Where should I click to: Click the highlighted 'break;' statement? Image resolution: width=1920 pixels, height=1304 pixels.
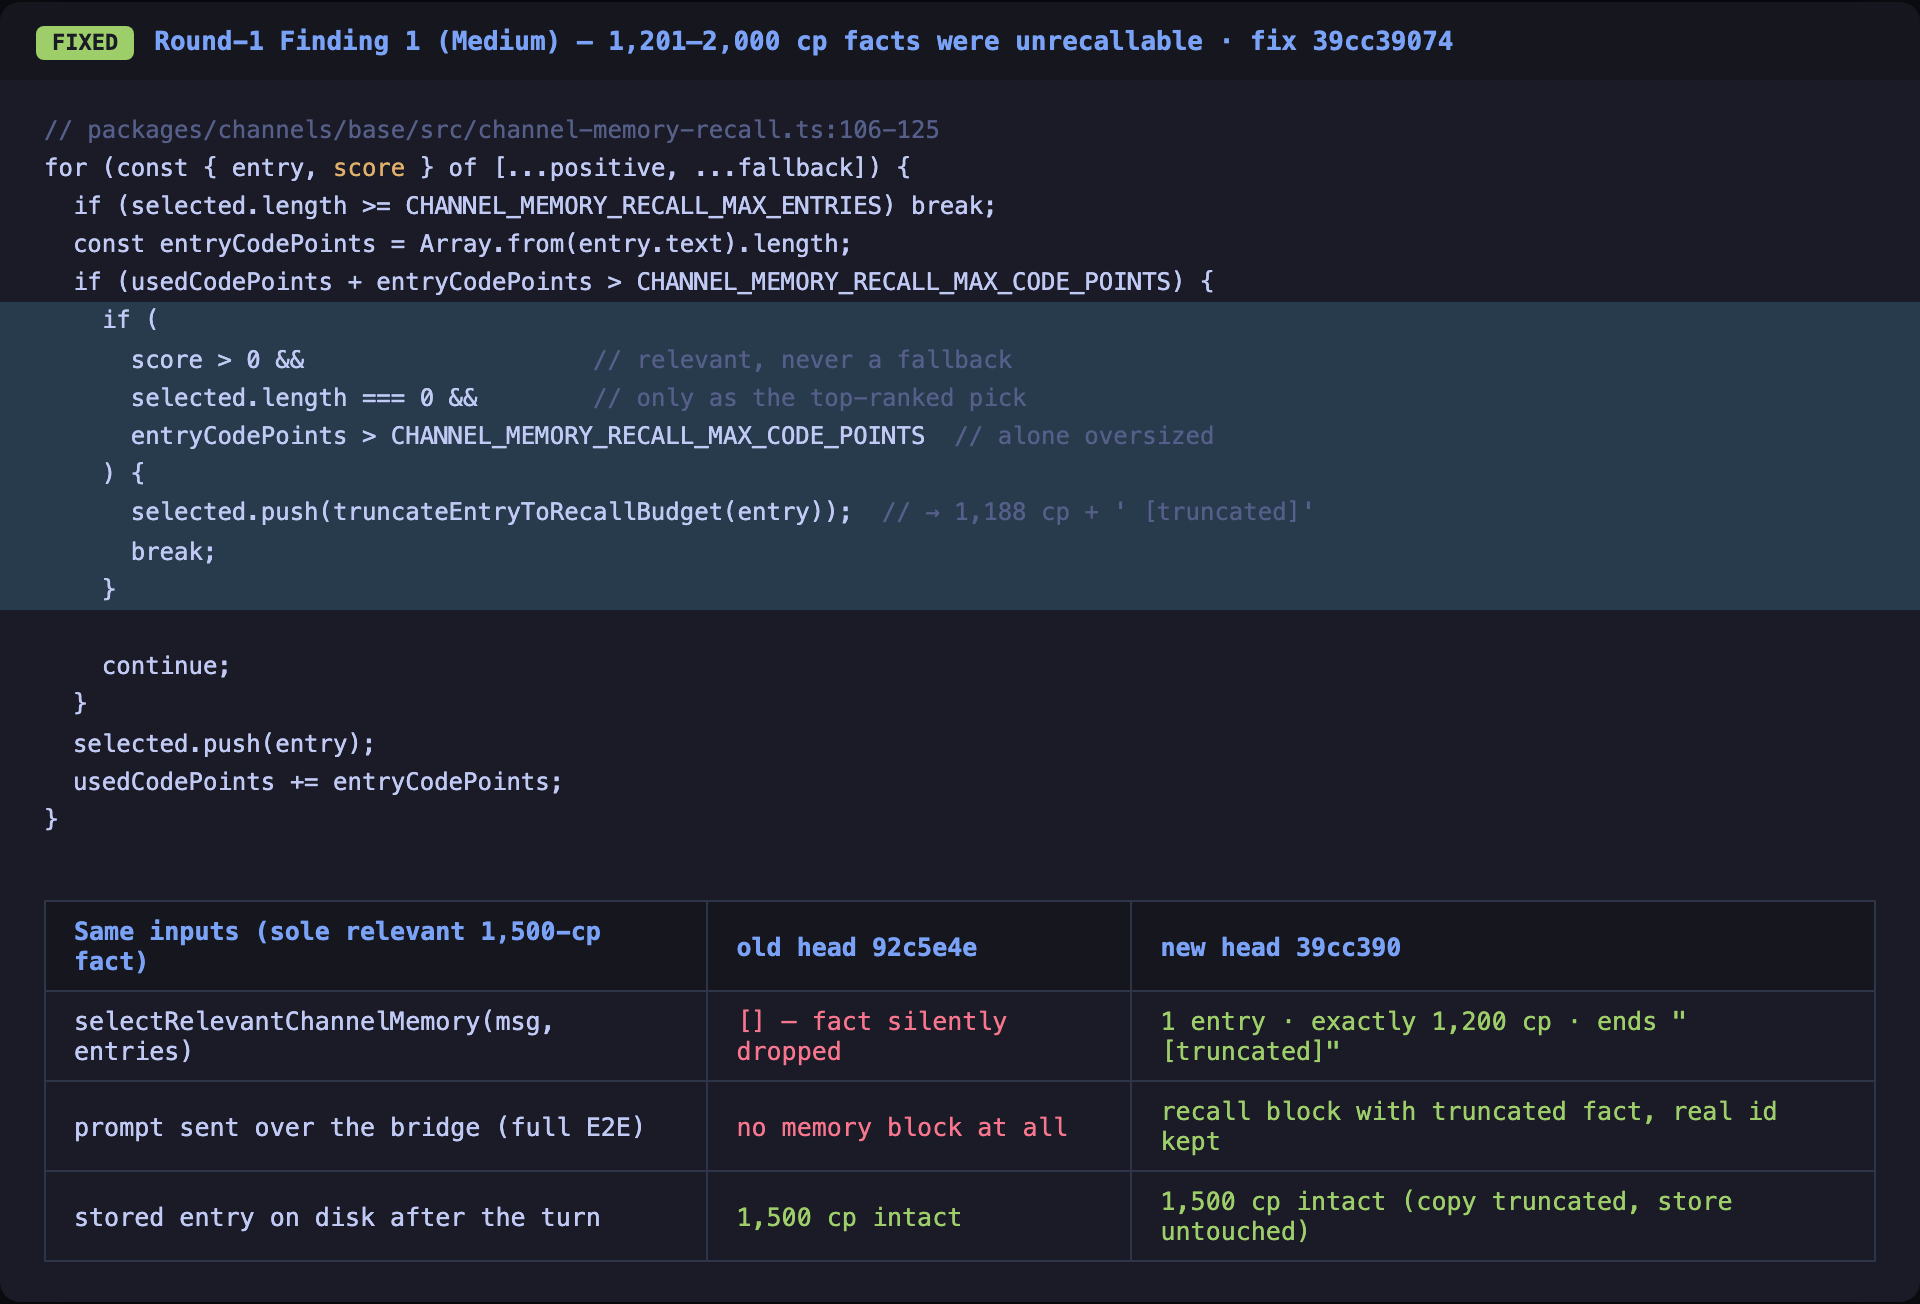point(173,552)
